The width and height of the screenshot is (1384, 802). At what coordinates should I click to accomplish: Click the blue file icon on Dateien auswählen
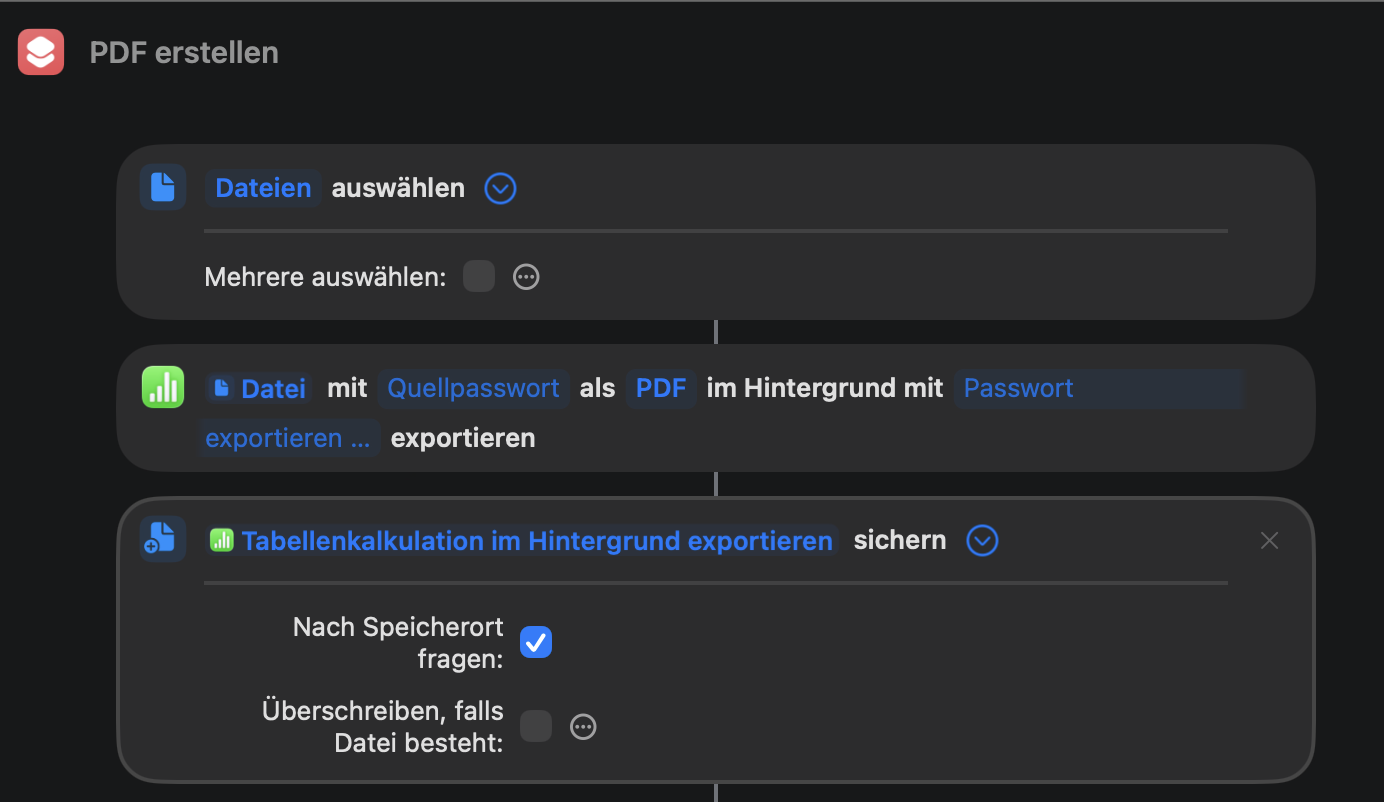[163, 187]
